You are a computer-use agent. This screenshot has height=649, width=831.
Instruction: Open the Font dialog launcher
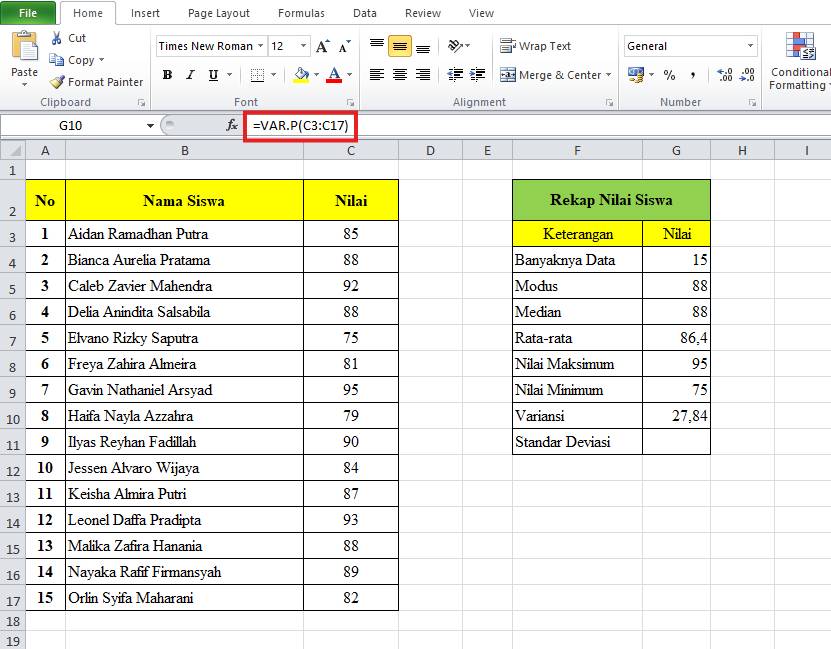[x=350, y=103]
